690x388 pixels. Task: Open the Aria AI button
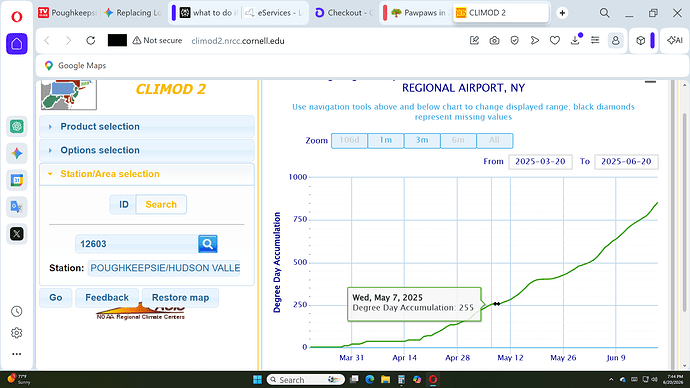(674, 40)
